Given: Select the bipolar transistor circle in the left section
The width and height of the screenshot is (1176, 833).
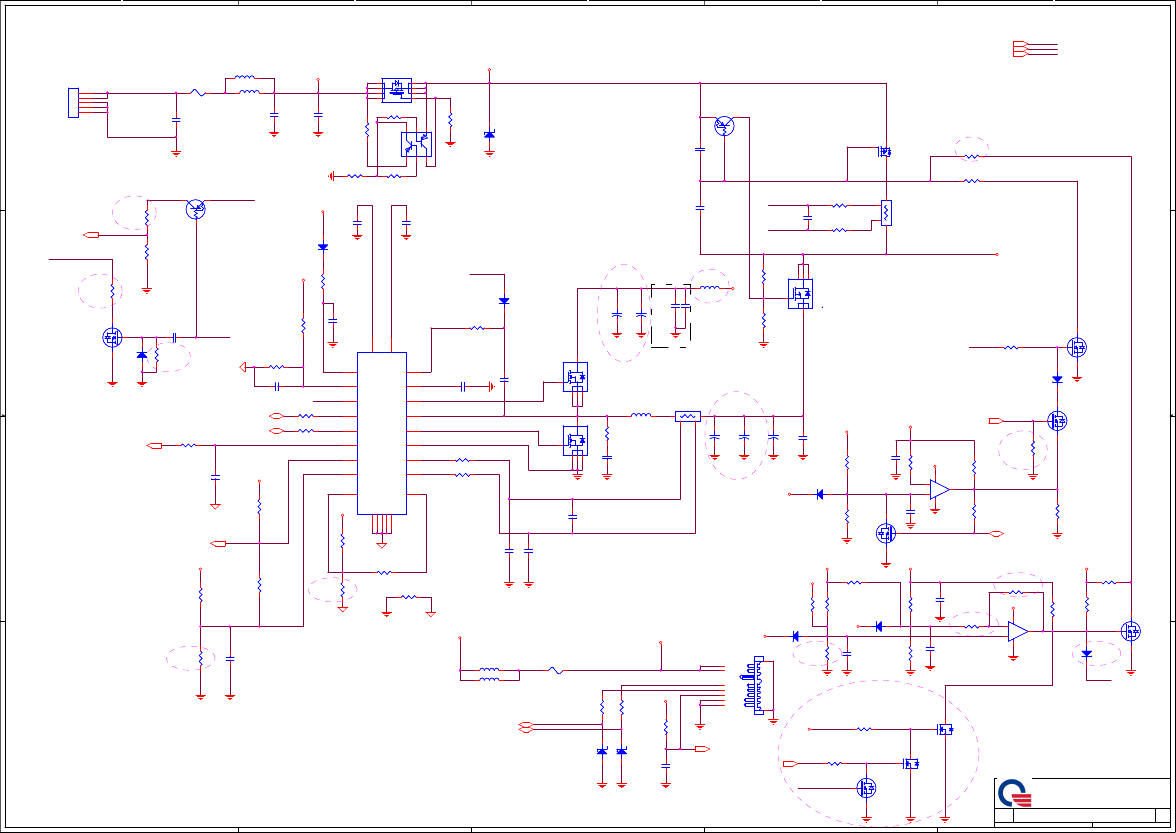Looking at the screenshot, I should (196, 209).
